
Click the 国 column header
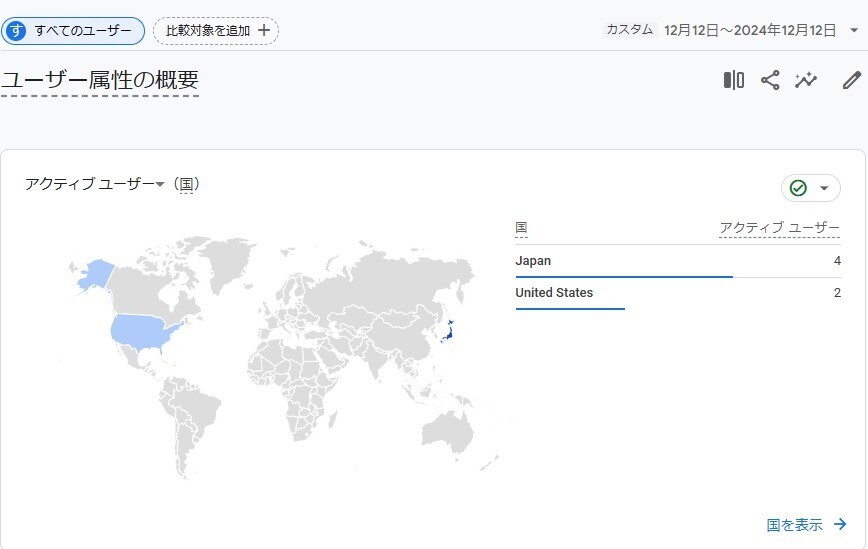[x=521, y=228]
